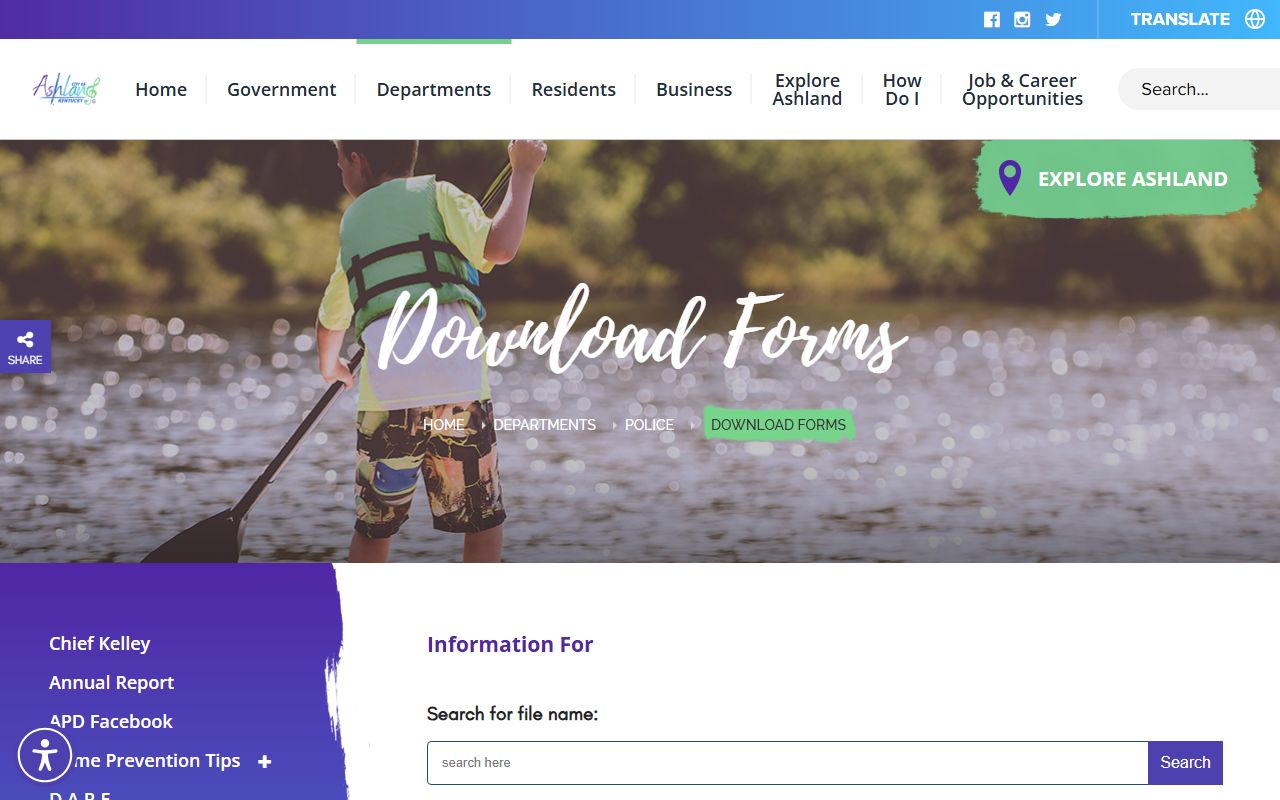Open the Annual Report sidebar link
Image resolution: width=1280 pixels, height=800 pixels.
coord(112,682)
